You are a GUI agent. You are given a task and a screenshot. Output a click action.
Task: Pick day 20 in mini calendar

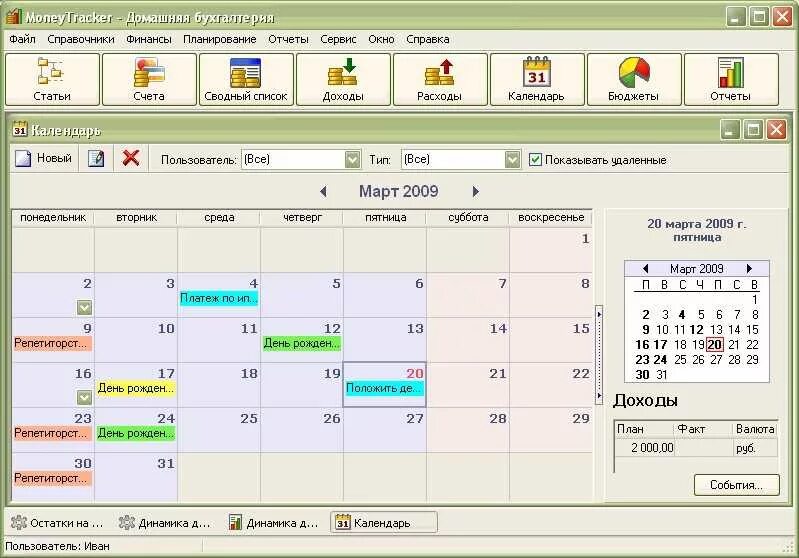714,345
